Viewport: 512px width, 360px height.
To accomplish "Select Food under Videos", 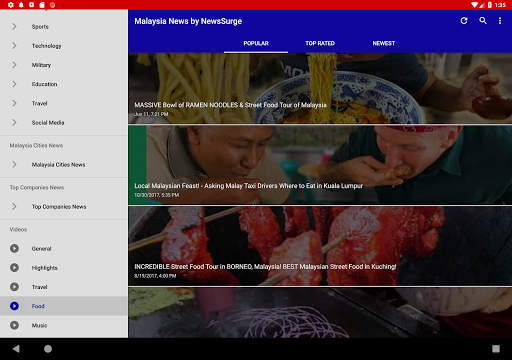I will [64, 306].
